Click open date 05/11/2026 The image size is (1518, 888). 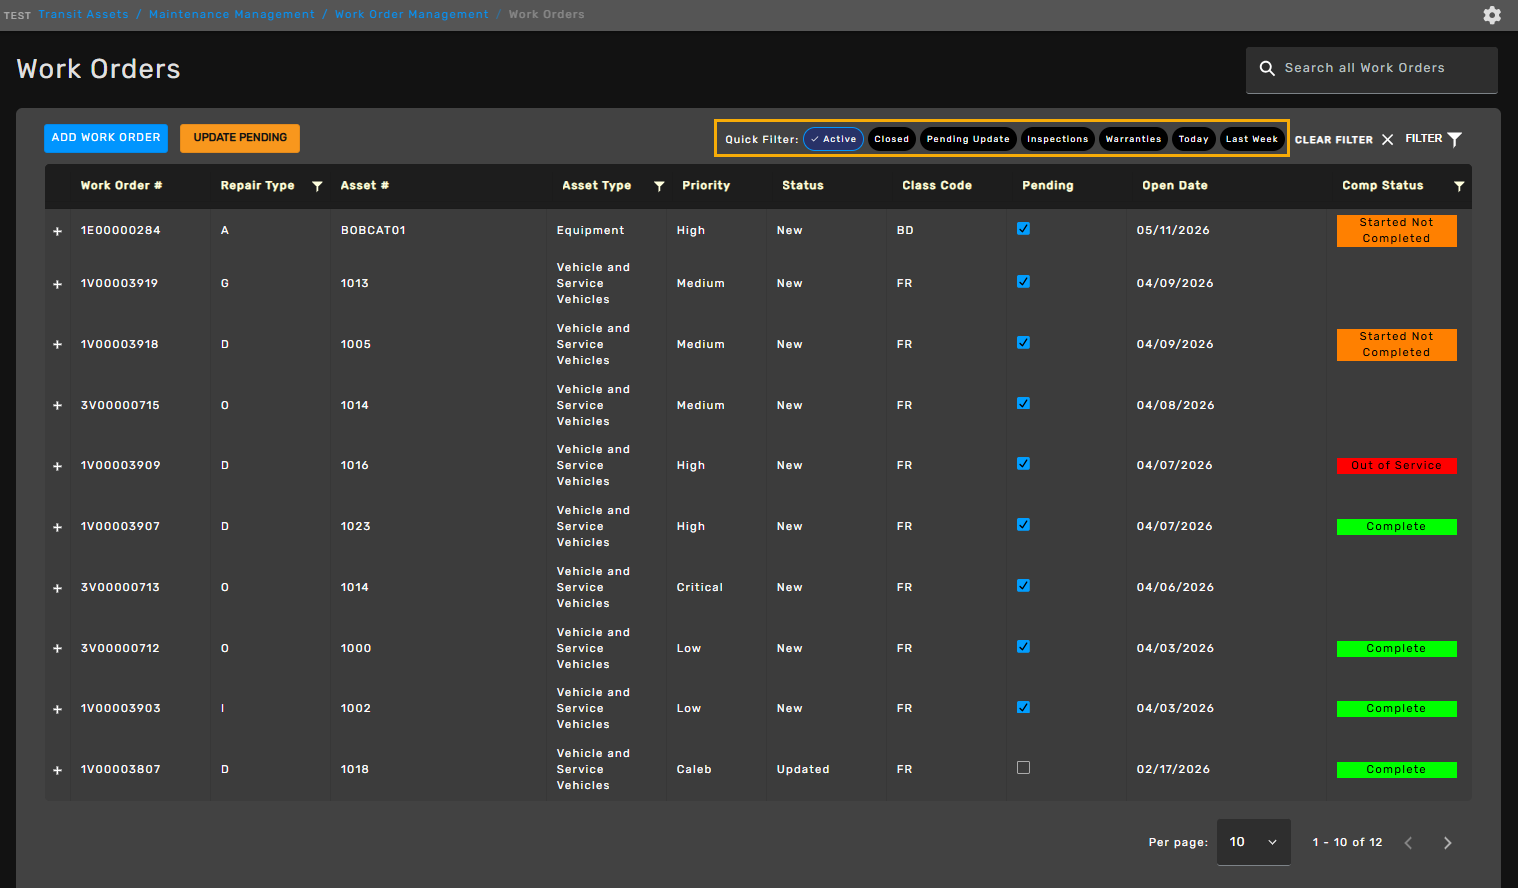pyautogui.click(x=1173, y=231)
